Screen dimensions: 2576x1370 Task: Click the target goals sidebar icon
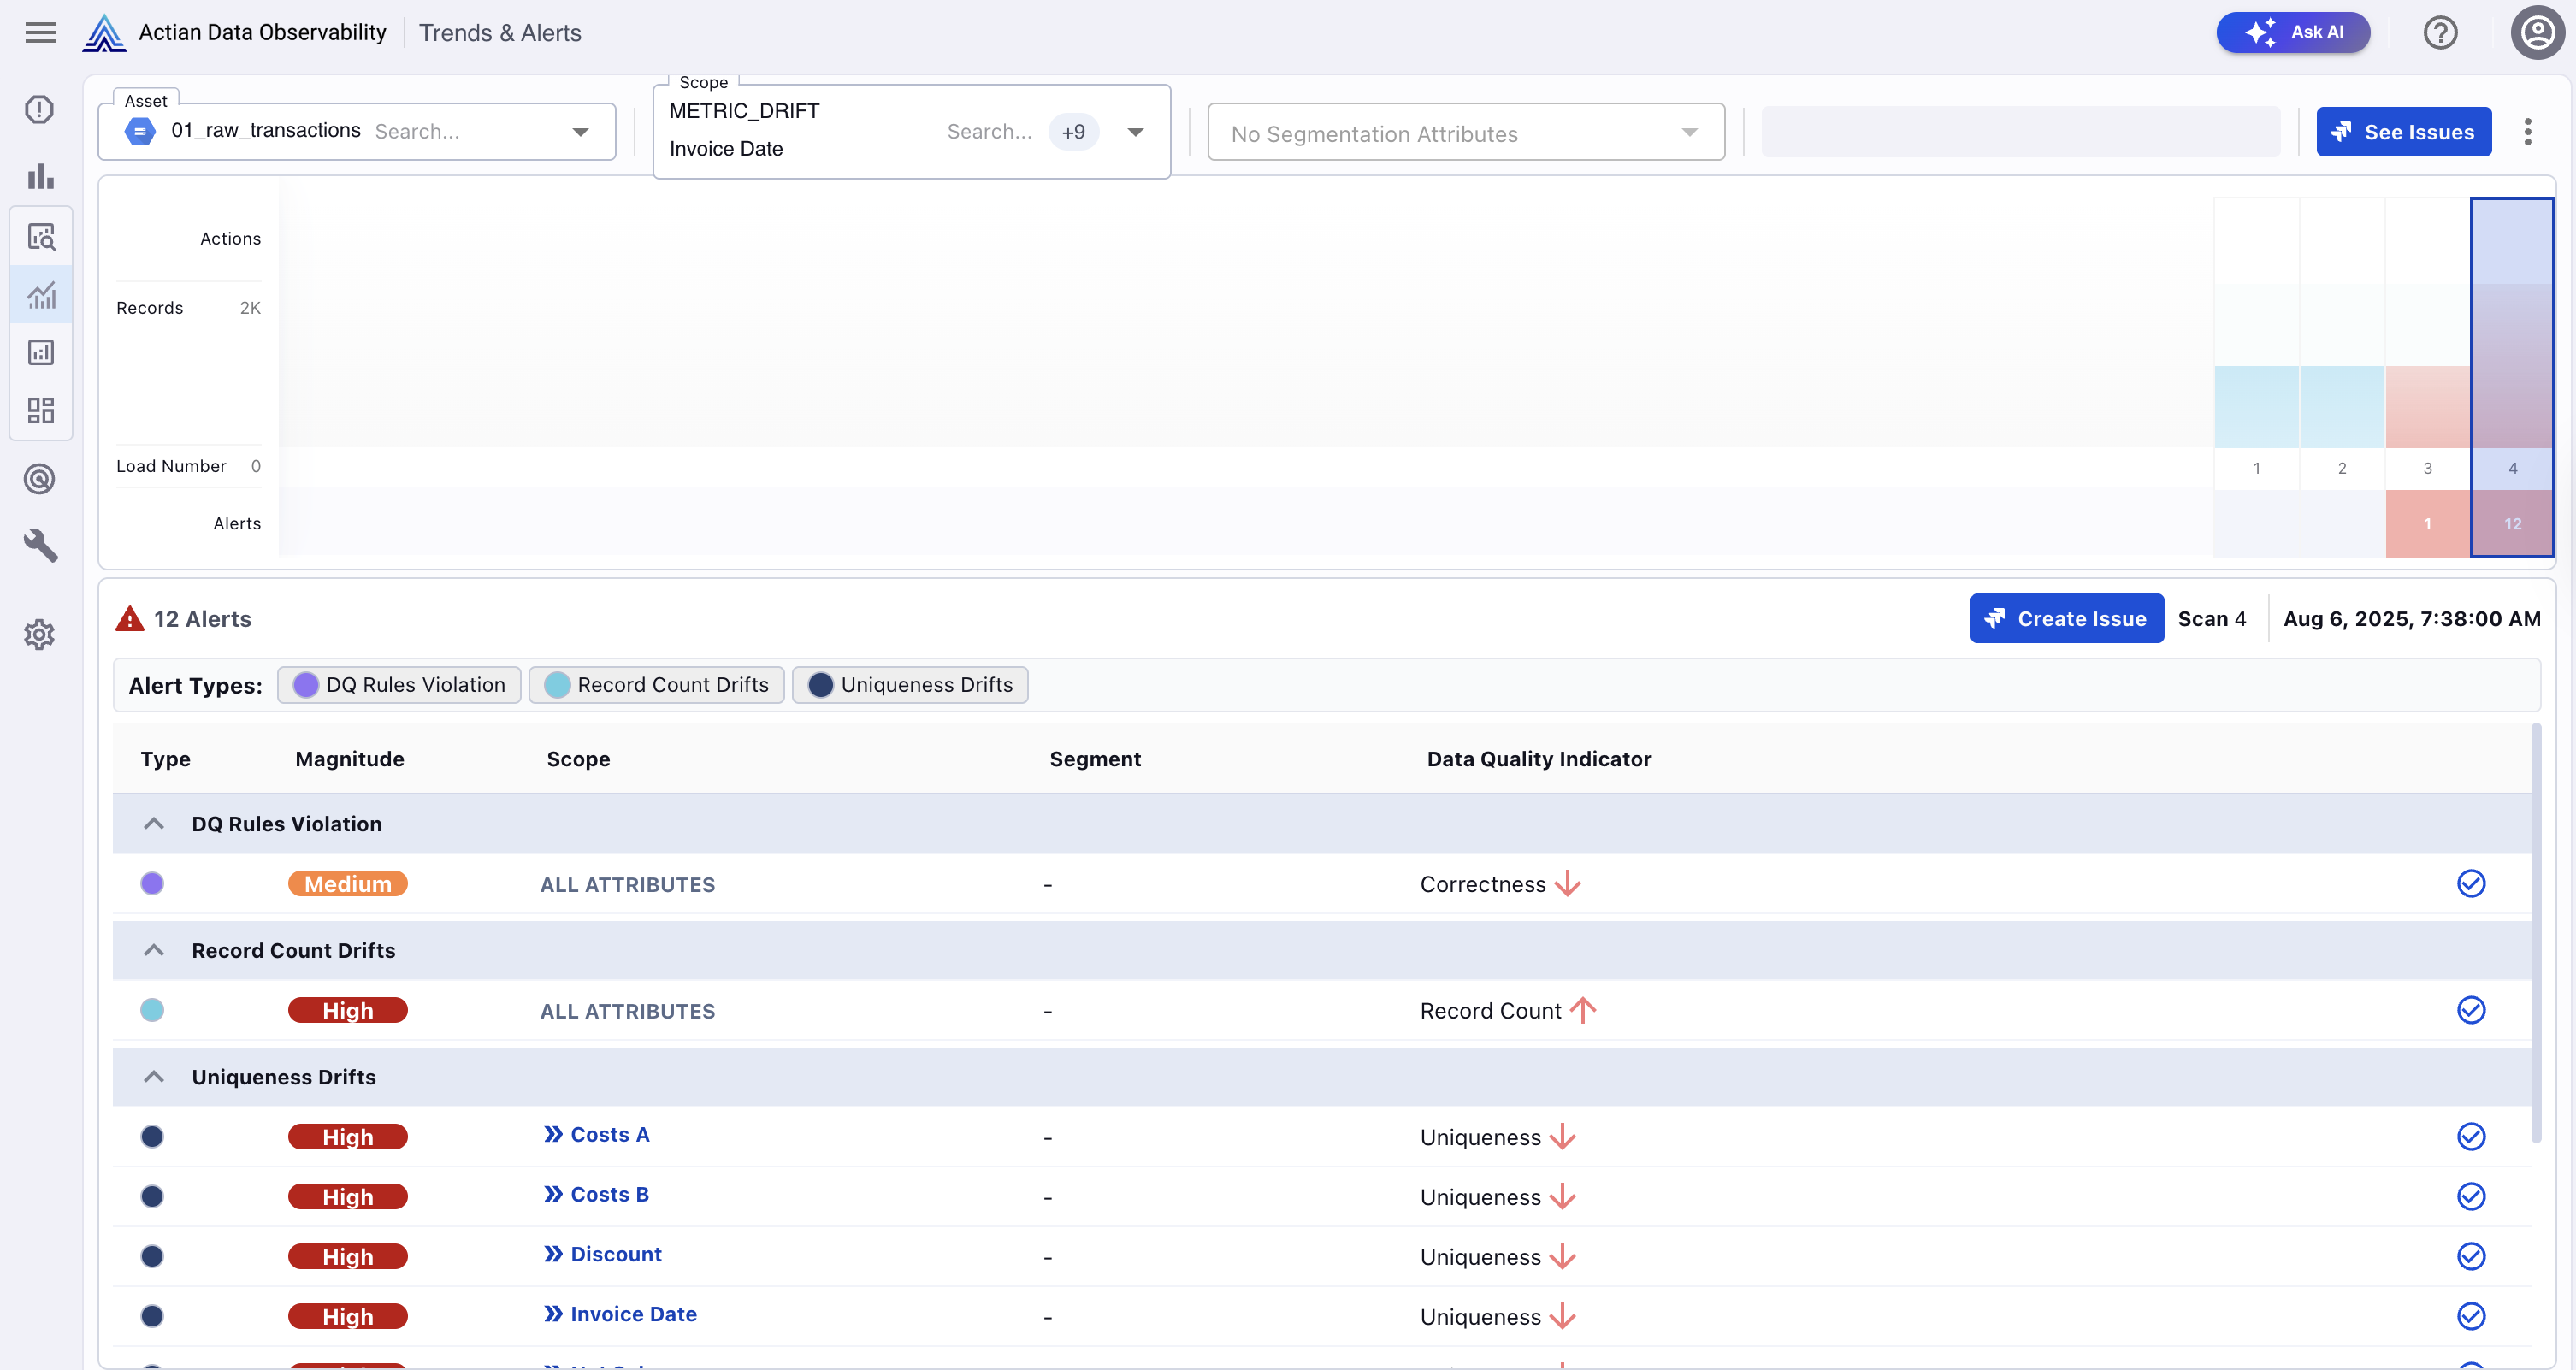(x=40, y=479)
